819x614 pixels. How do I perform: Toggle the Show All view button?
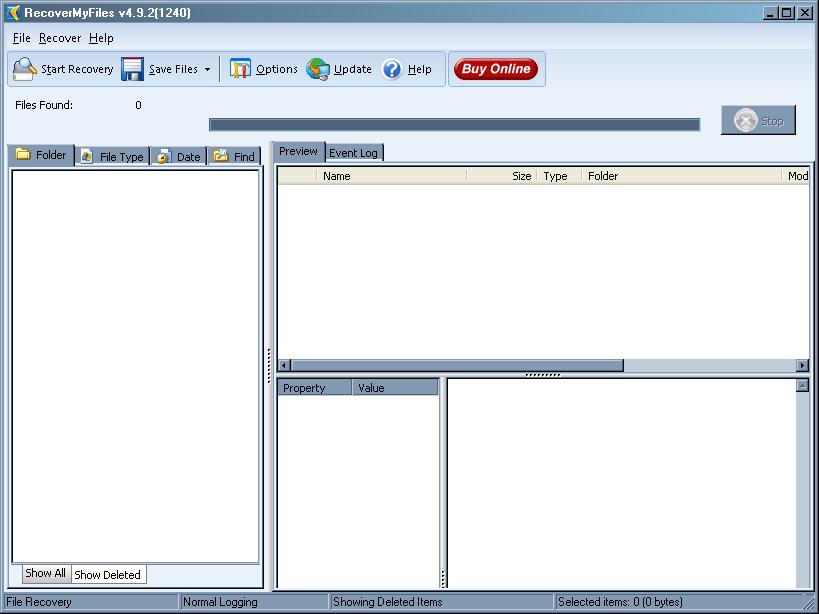[46, 574]
